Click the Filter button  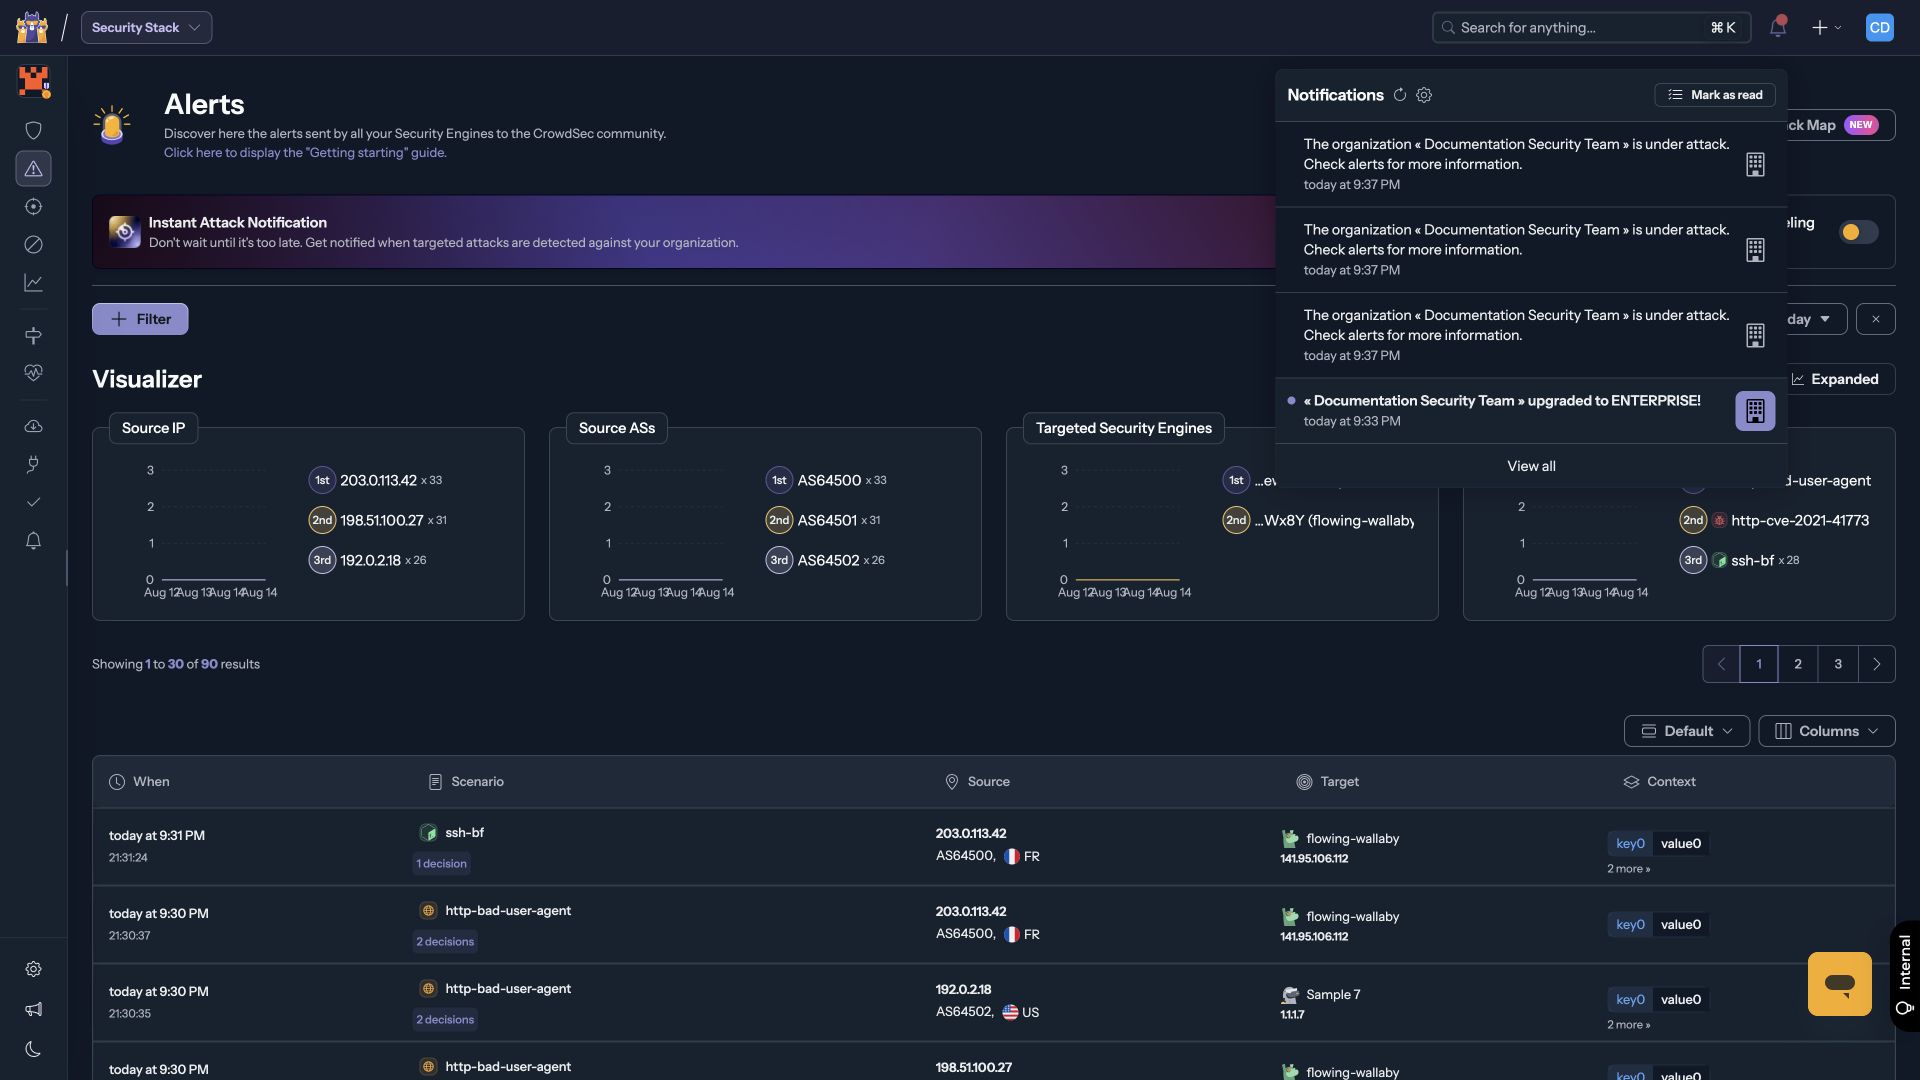[140, 319]
